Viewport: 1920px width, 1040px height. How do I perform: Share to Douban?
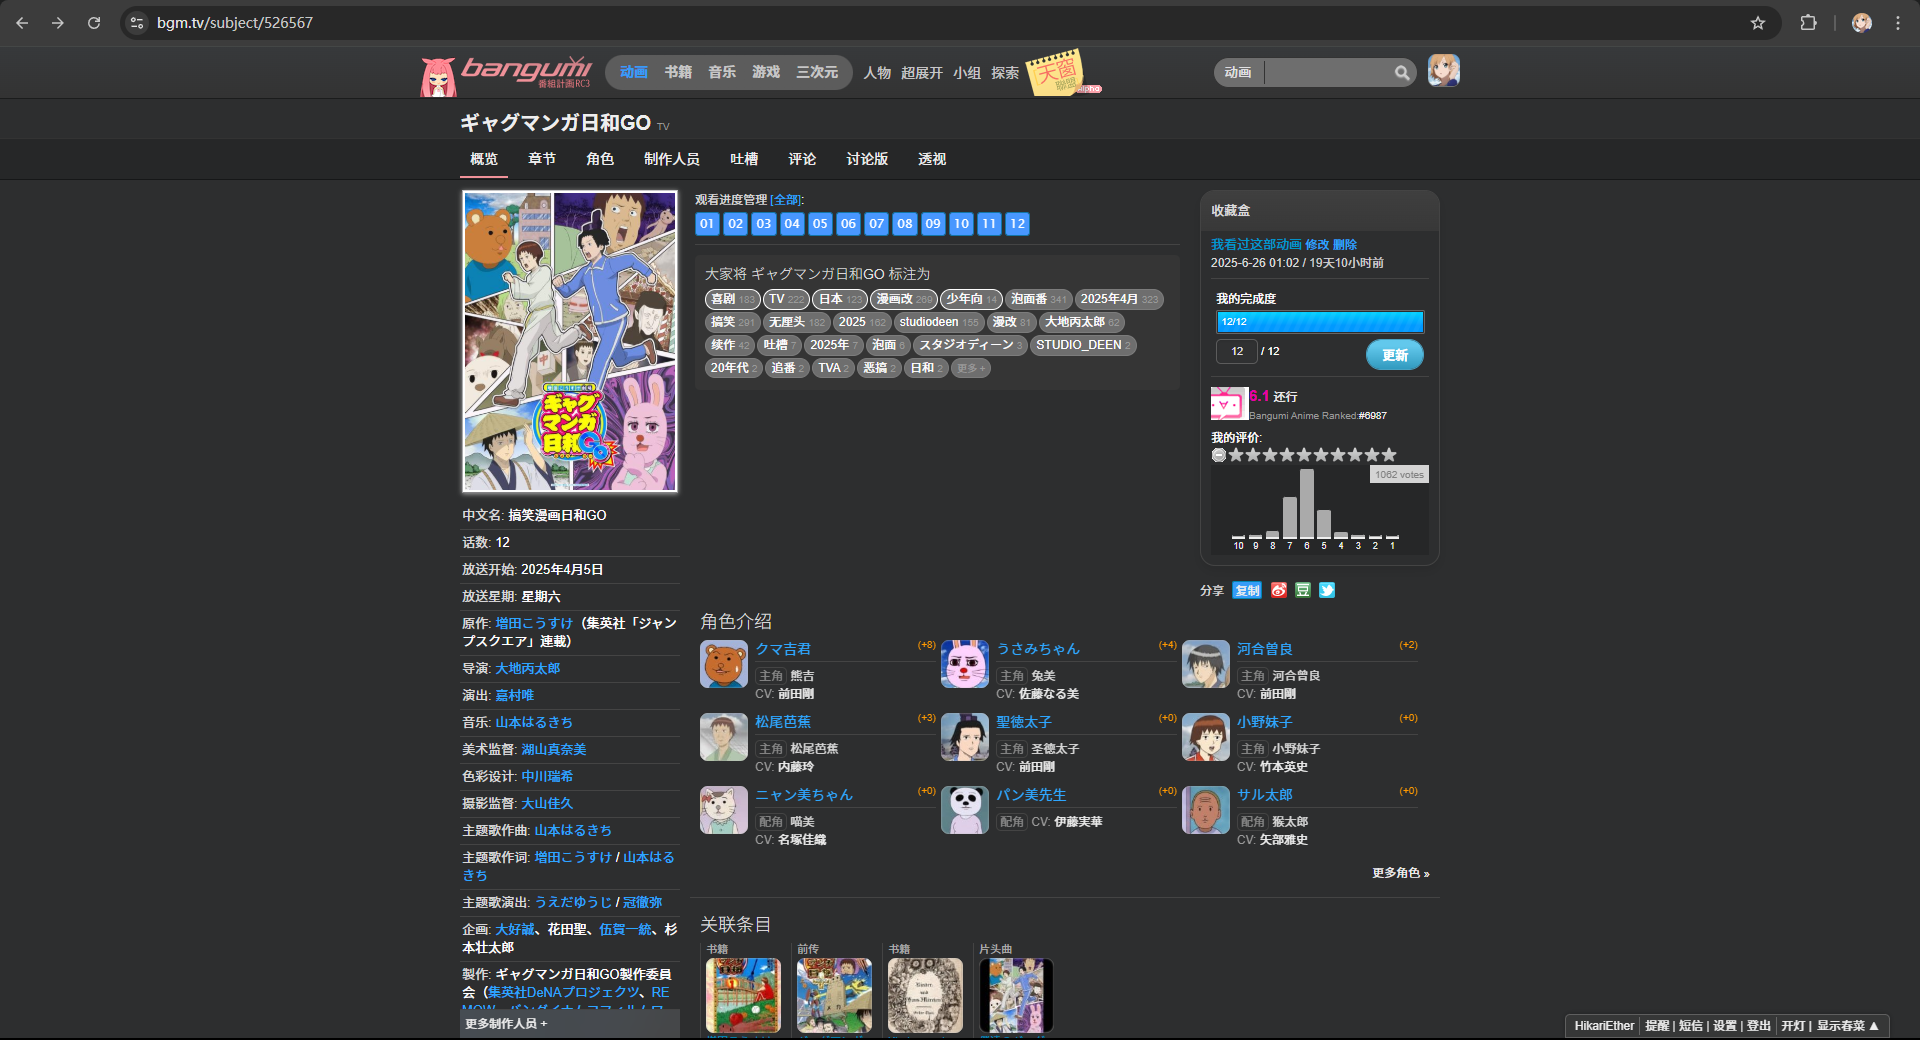(1302, 590)
